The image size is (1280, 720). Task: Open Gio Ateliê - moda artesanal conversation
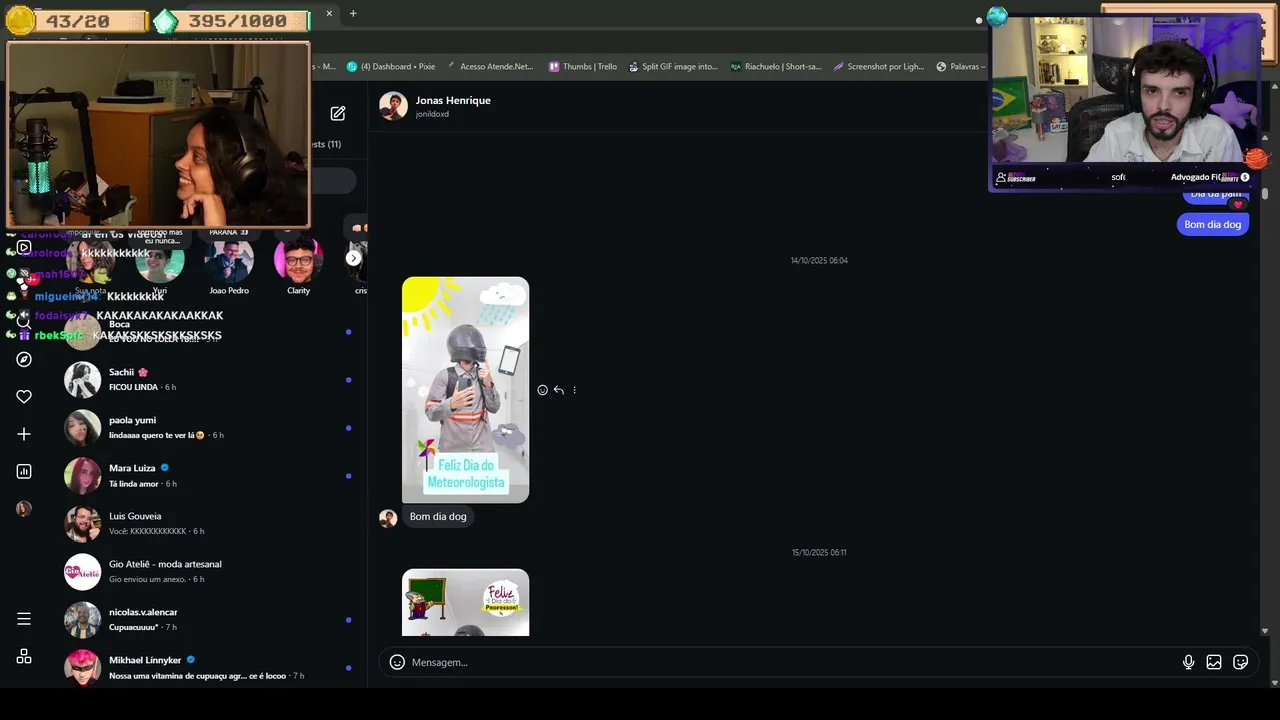click(210, 572)
